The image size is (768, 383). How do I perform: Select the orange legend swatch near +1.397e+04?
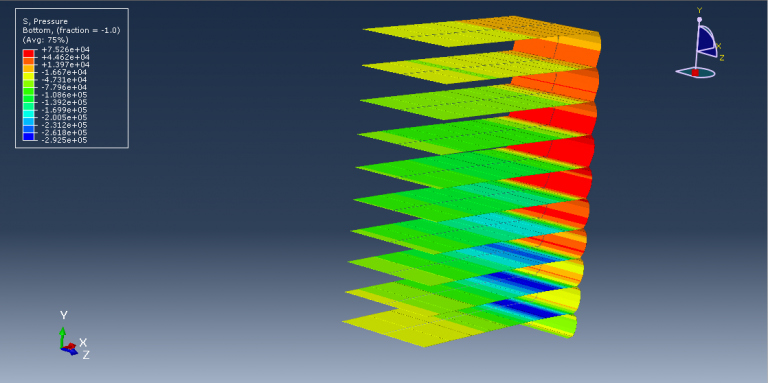coord(28,69)
